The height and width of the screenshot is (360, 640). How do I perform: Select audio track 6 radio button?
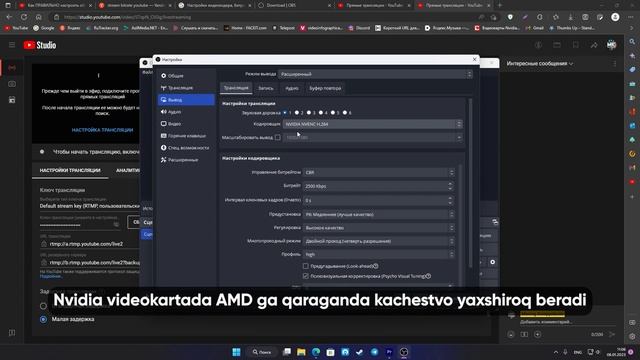(345, 113)
